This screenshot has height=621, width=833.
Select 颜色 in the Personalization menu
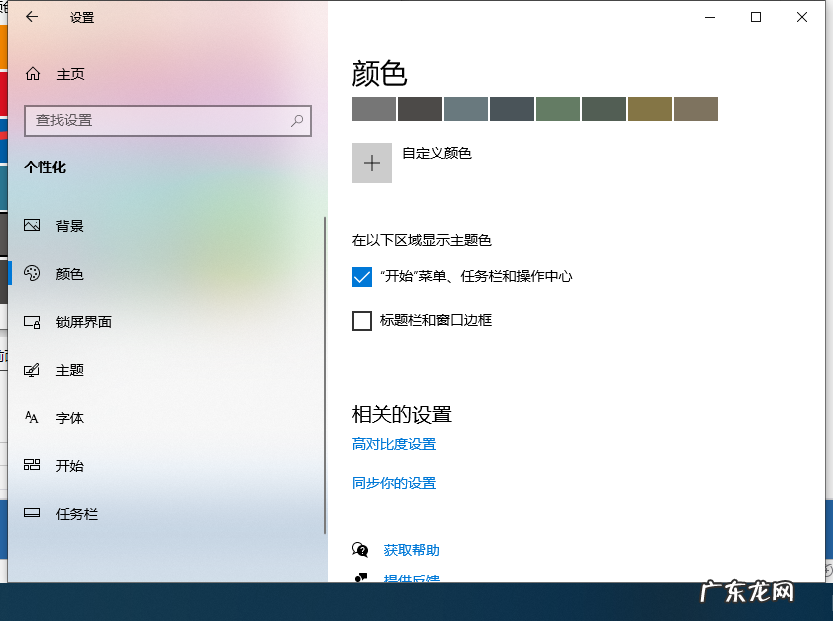pyautogui.click(x=70, y=274)
